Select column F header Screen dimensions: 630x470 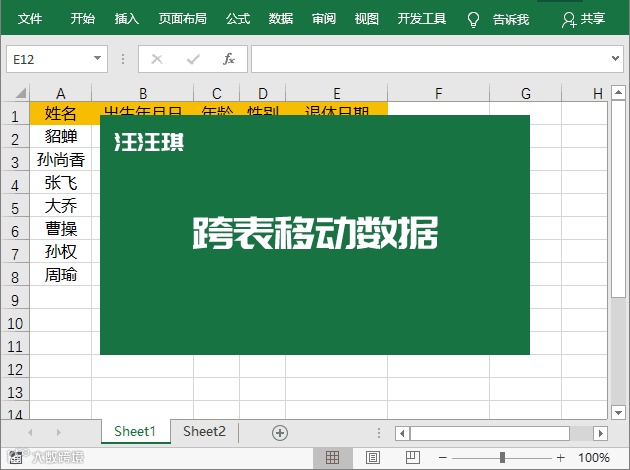pyautogui.click(x=438, y=93)
